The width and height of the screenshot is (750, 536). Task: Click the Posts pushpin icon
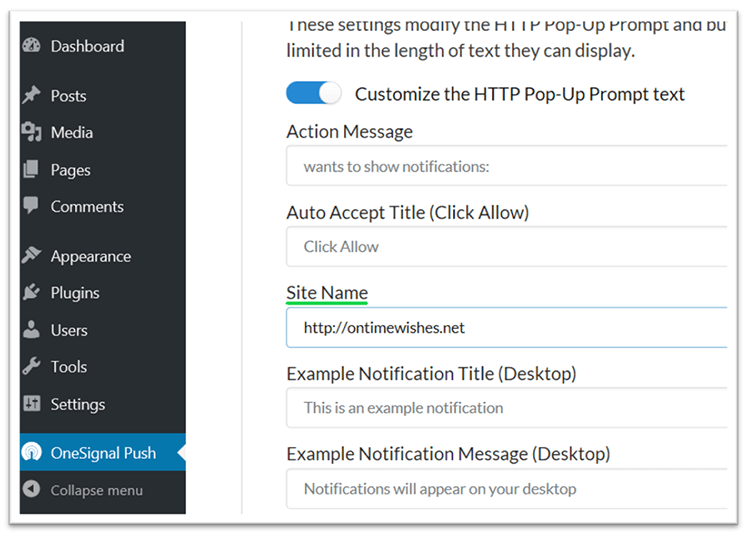(31, 96)
